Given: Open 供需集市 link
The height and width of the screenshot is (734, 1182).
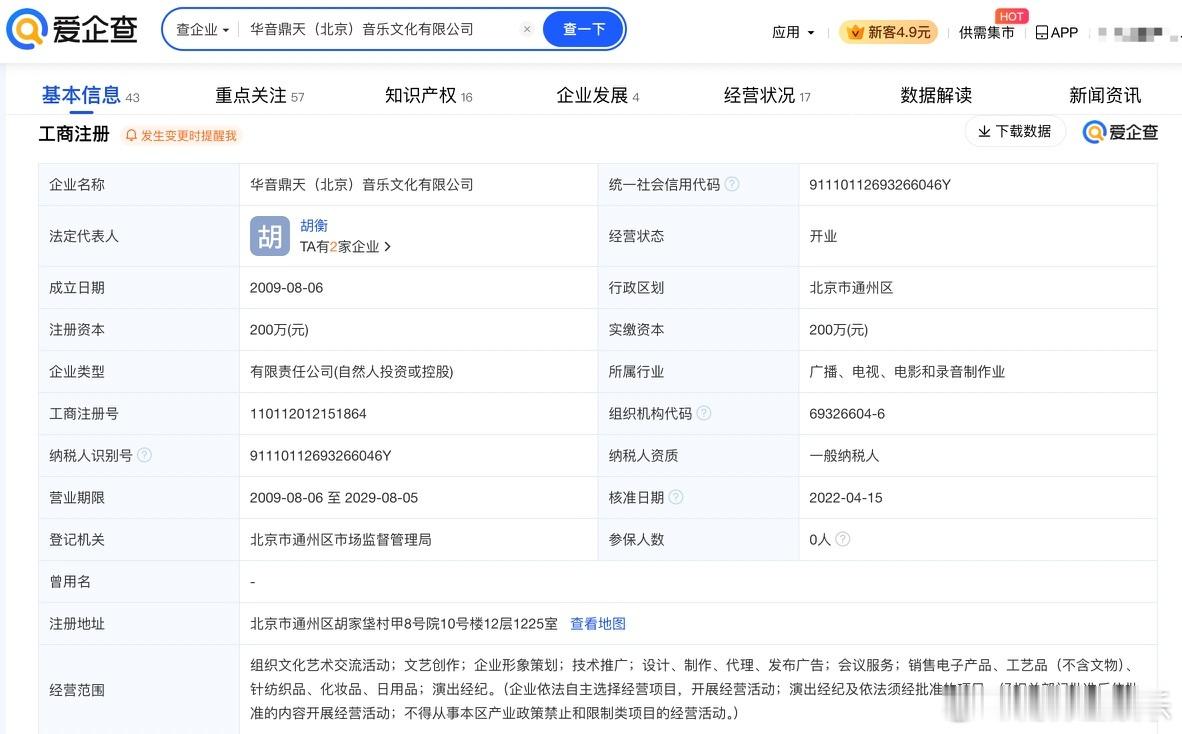Looking at the screenshot, I should pos(986,32).
